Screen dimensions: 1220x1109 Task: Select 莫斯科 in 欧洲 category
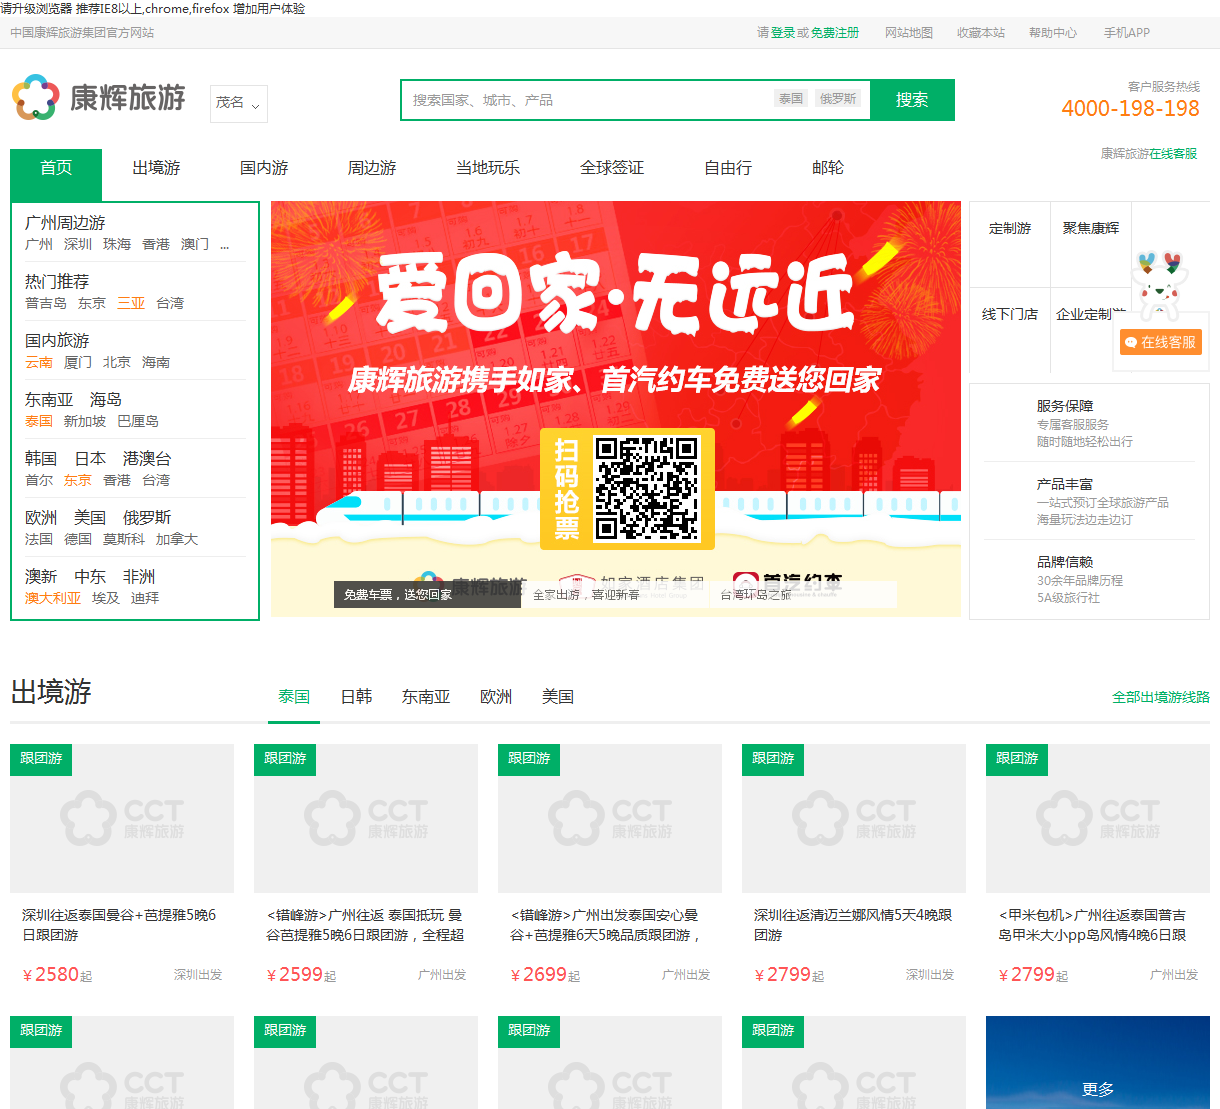click(x=124, y=539)
